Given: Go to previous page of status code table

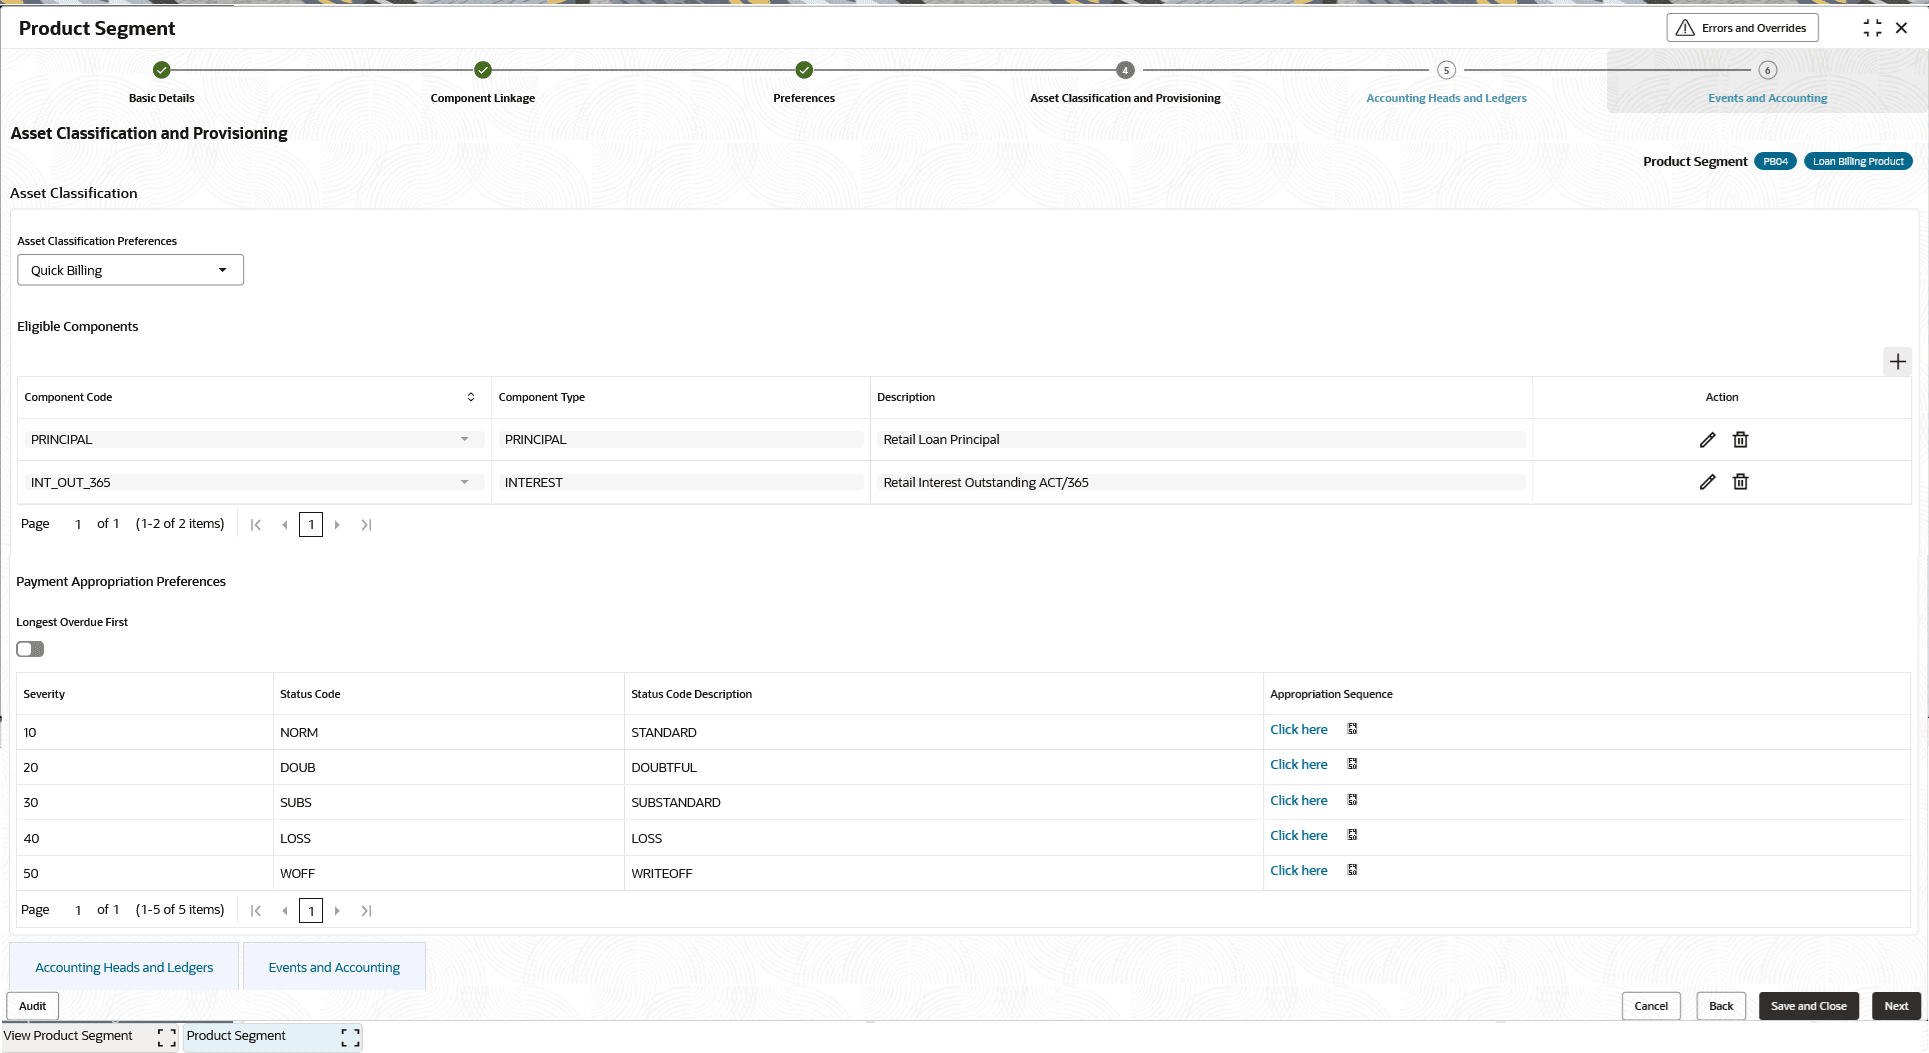Looking at the screenshot, I should coord(285,910).
